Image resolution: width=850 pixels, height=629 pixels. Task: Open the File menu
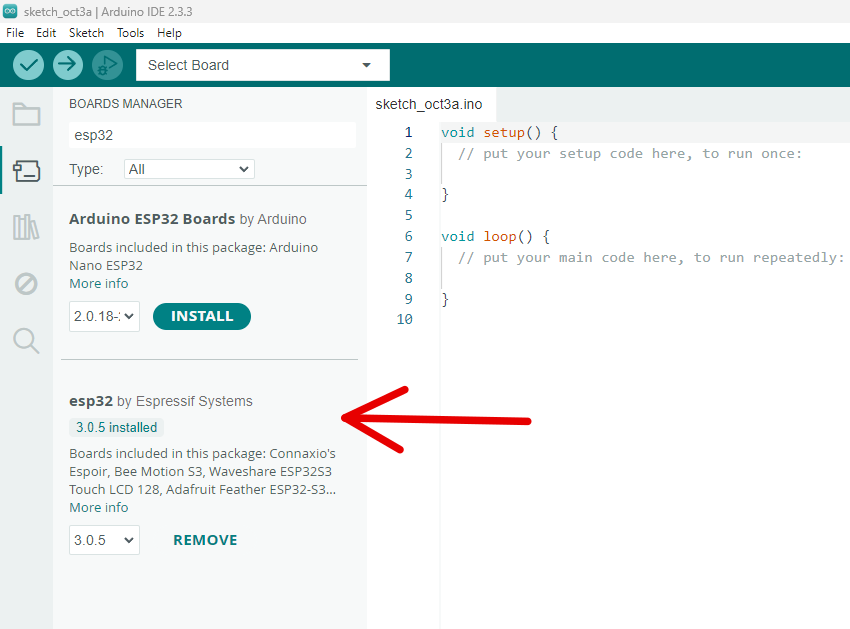[x=15, y=33]
